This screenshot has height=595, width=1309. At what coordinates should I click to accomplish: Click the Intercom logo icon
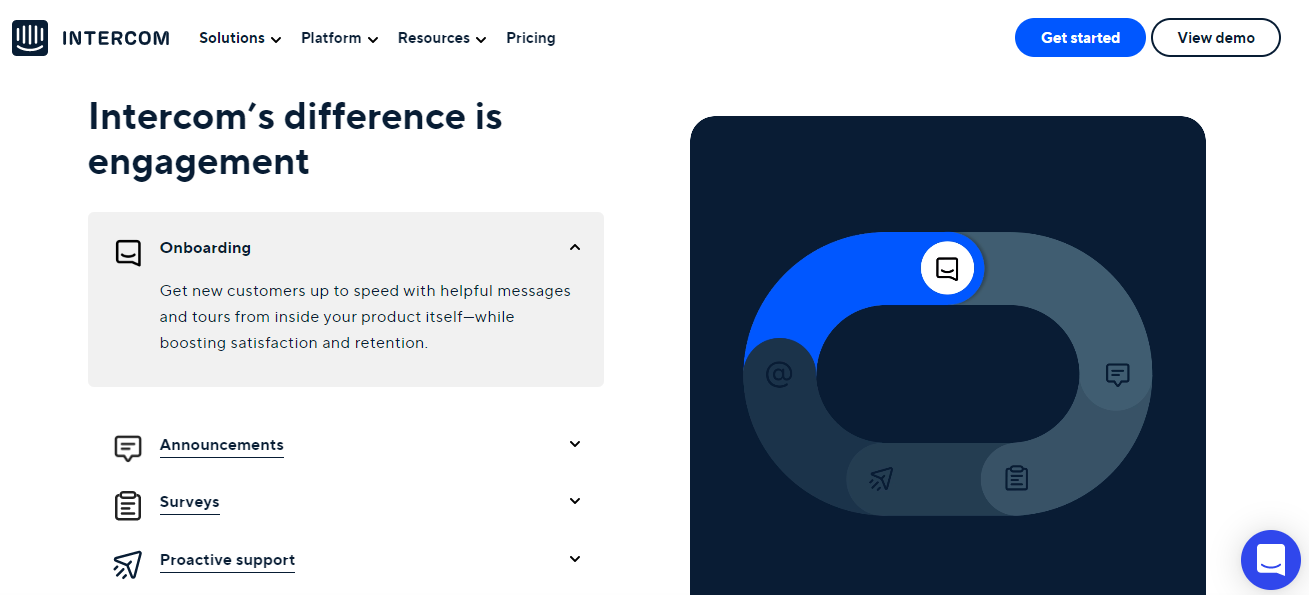[x=30, y=38]
